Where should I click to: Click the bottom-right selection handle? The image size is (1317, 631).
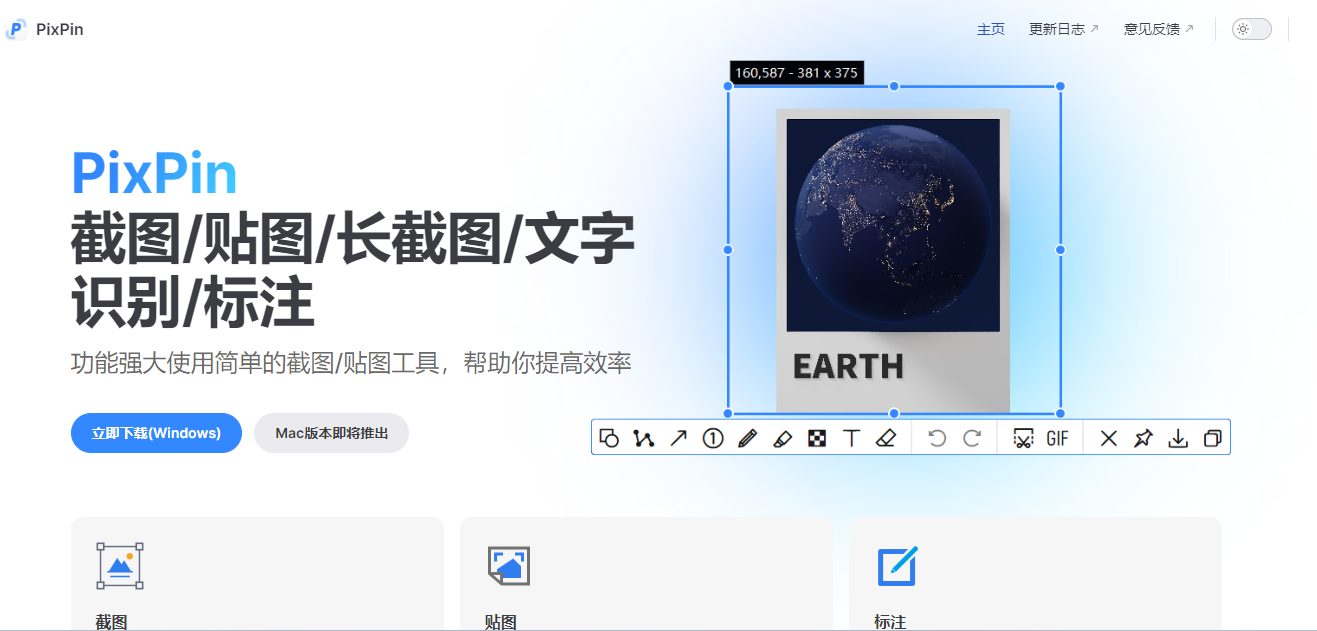pyautogui.click(x=1060, y=413)
